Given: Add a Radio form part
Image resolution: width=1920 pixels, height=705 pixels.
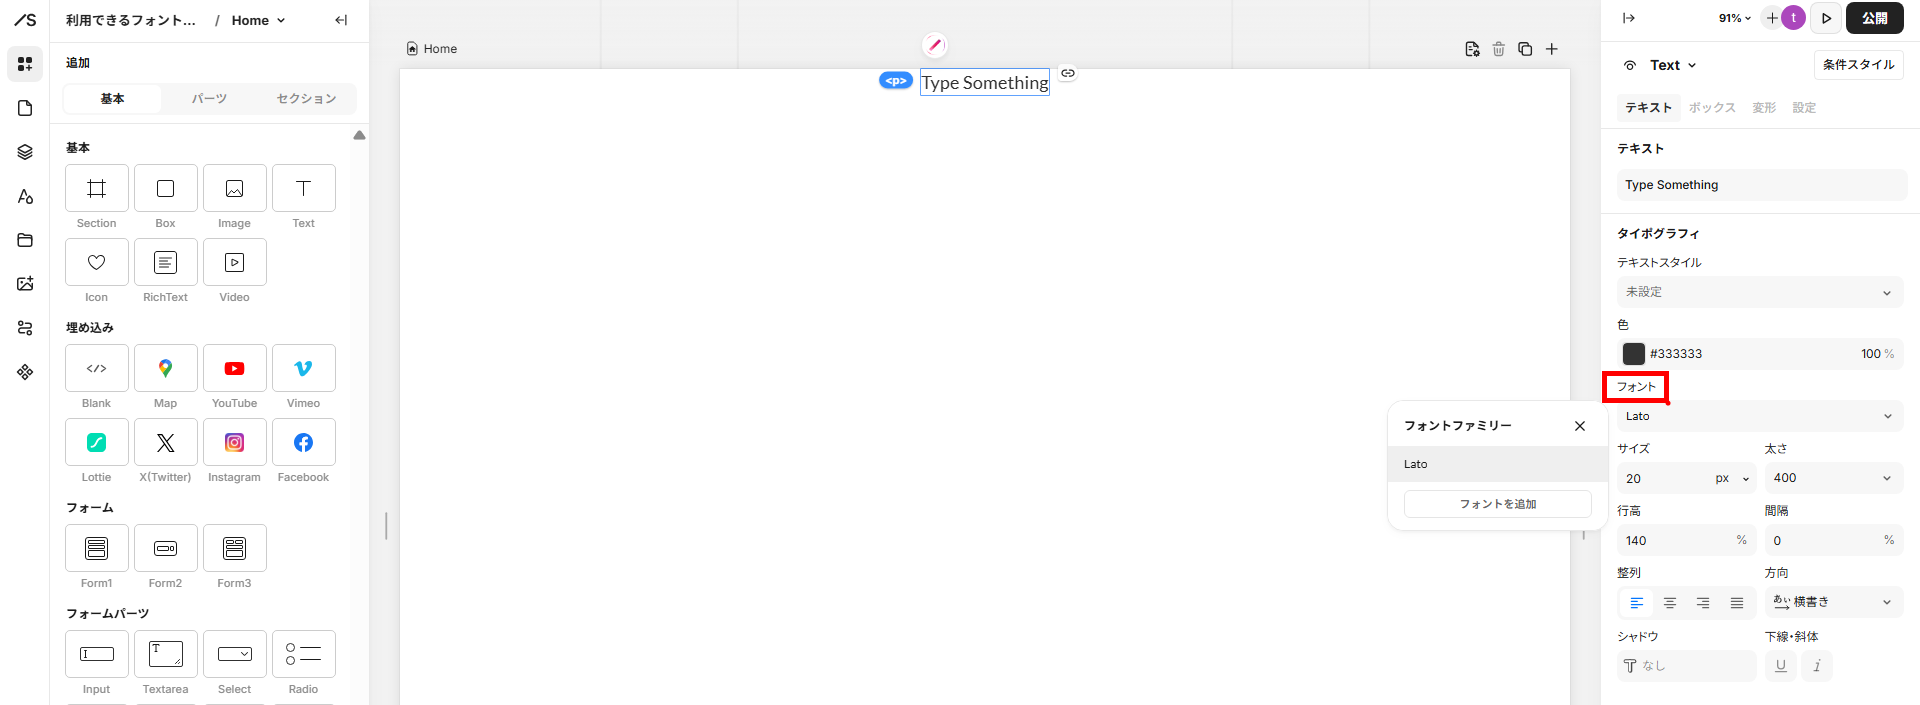Looking at the screenshot, I should tap(304, 654).
